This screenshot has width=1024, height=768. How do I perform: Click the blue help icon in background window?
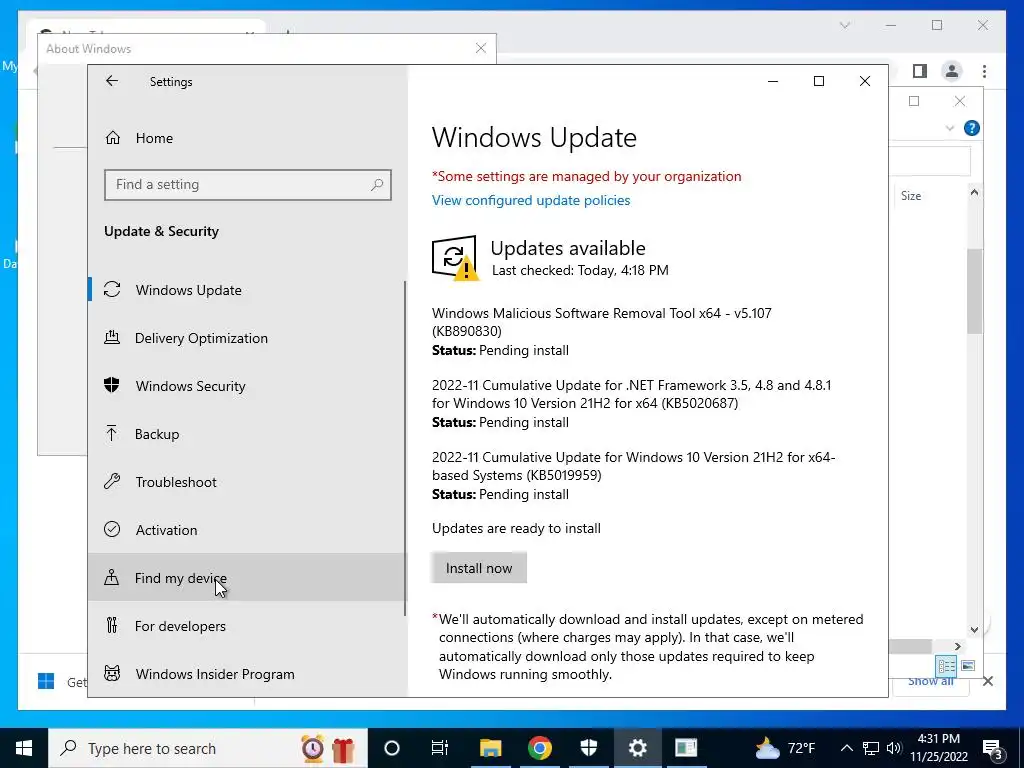pyautogui.click(x=971, y=128)
